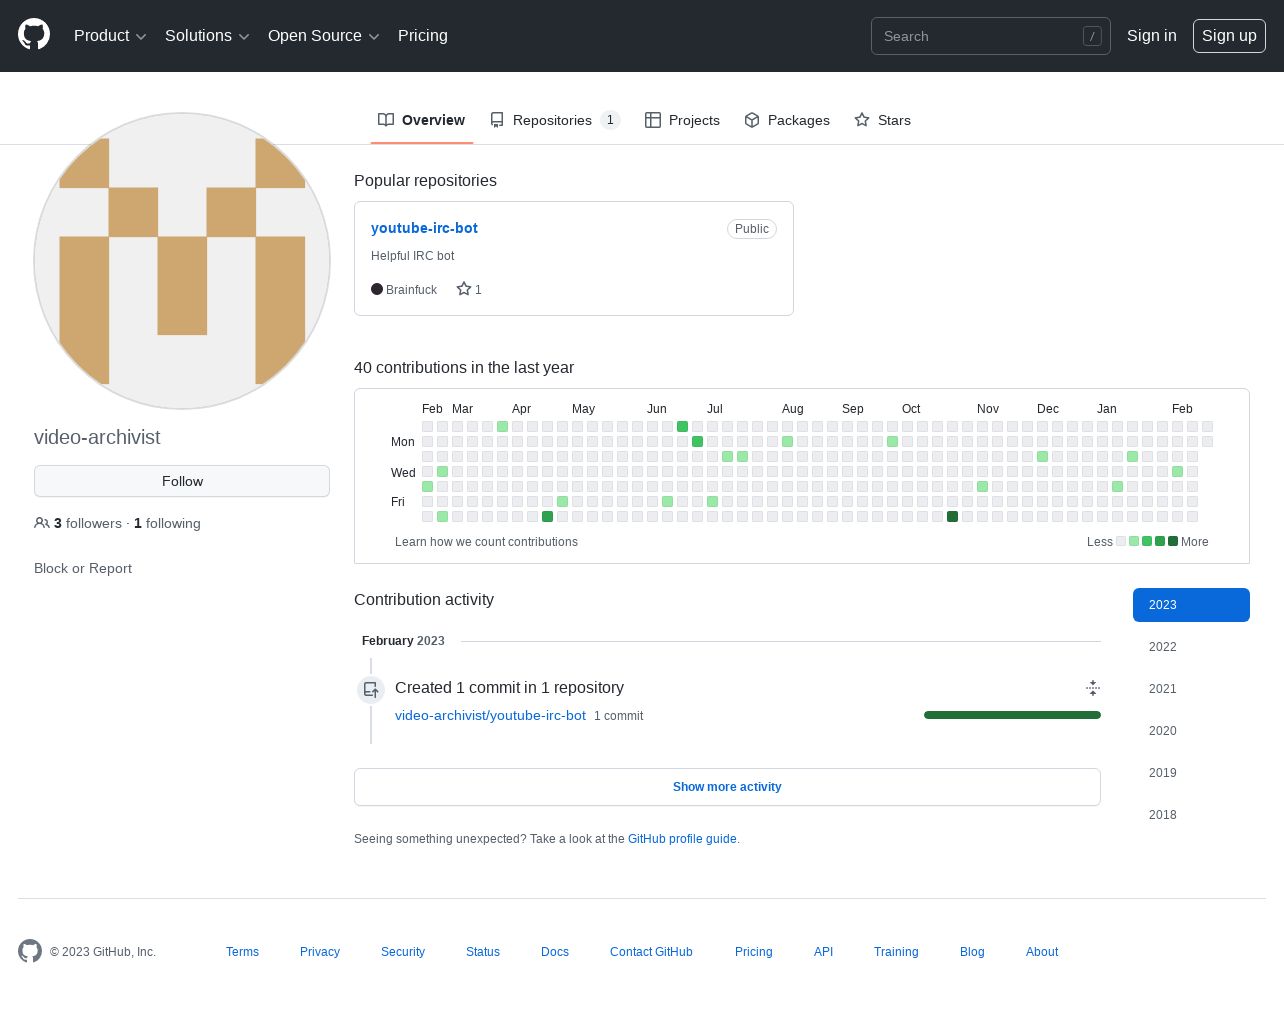This screenshot has height=1013, width=1284.
Task: Open the Status footer link
Action: [483, 952]
